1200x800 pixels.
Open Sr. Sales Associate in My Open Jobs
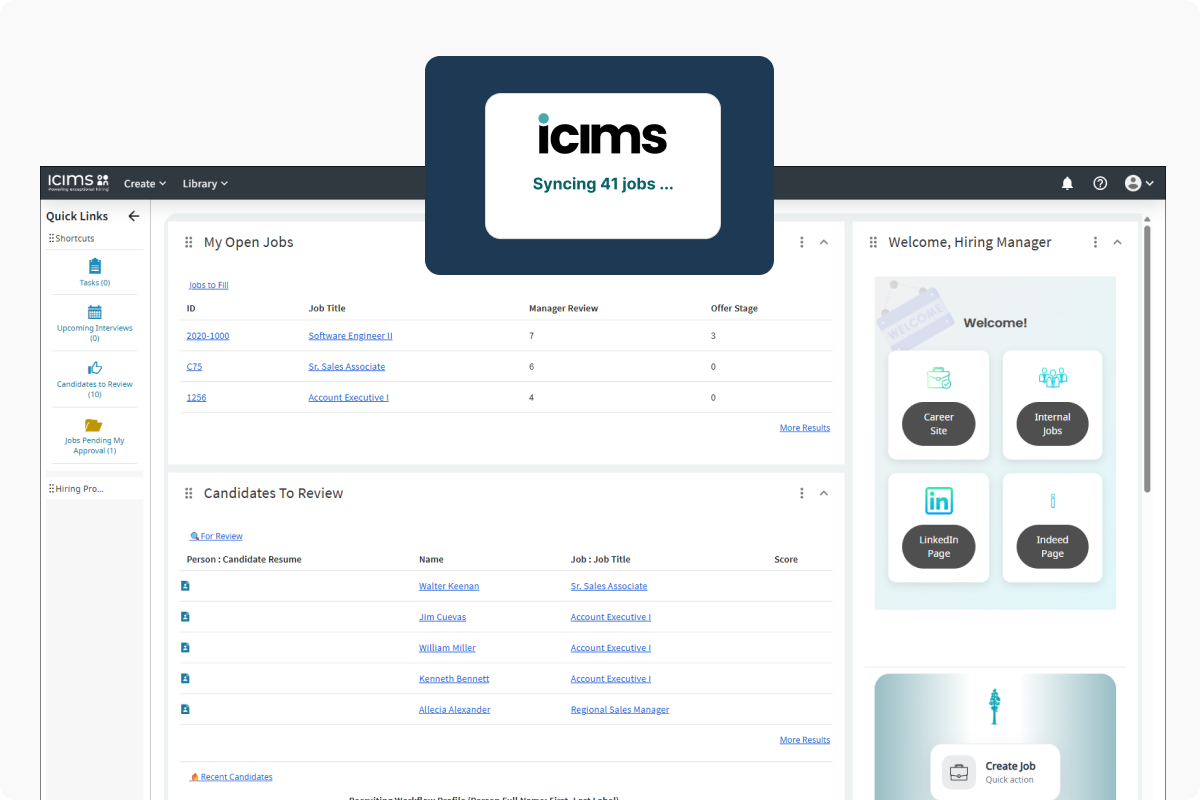pyautogui.click(x=346, y=367)
